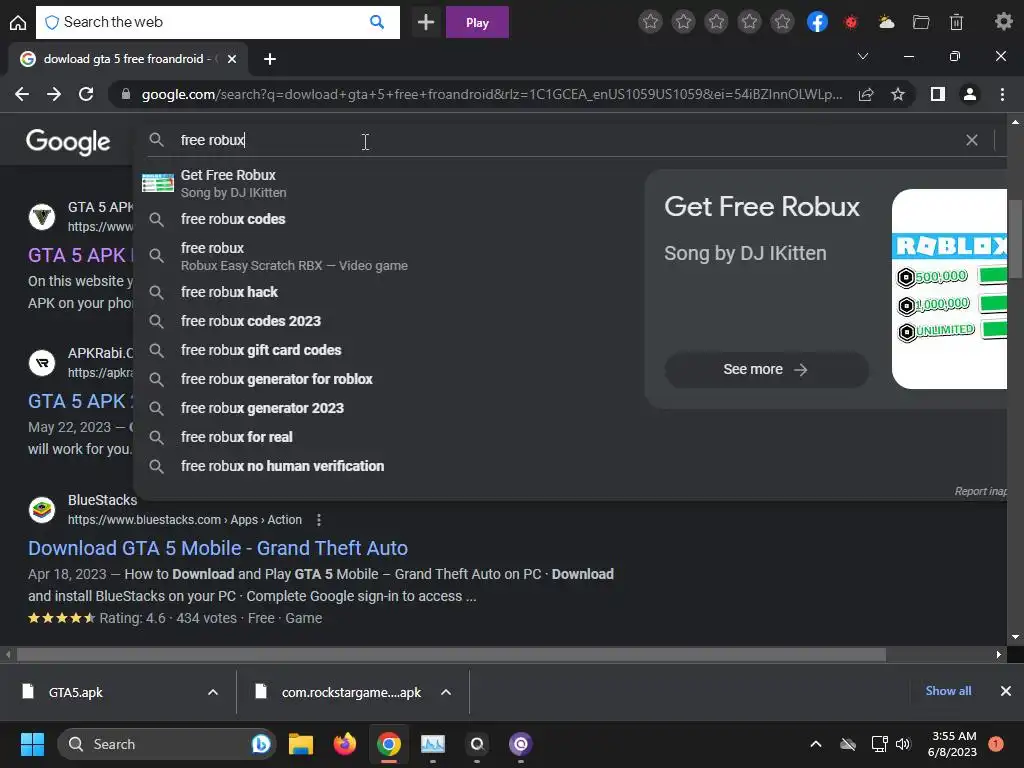The width and height of the screenshot is (1024, 768).
Task: Click the Google search text field
Action: pos(562,140)
